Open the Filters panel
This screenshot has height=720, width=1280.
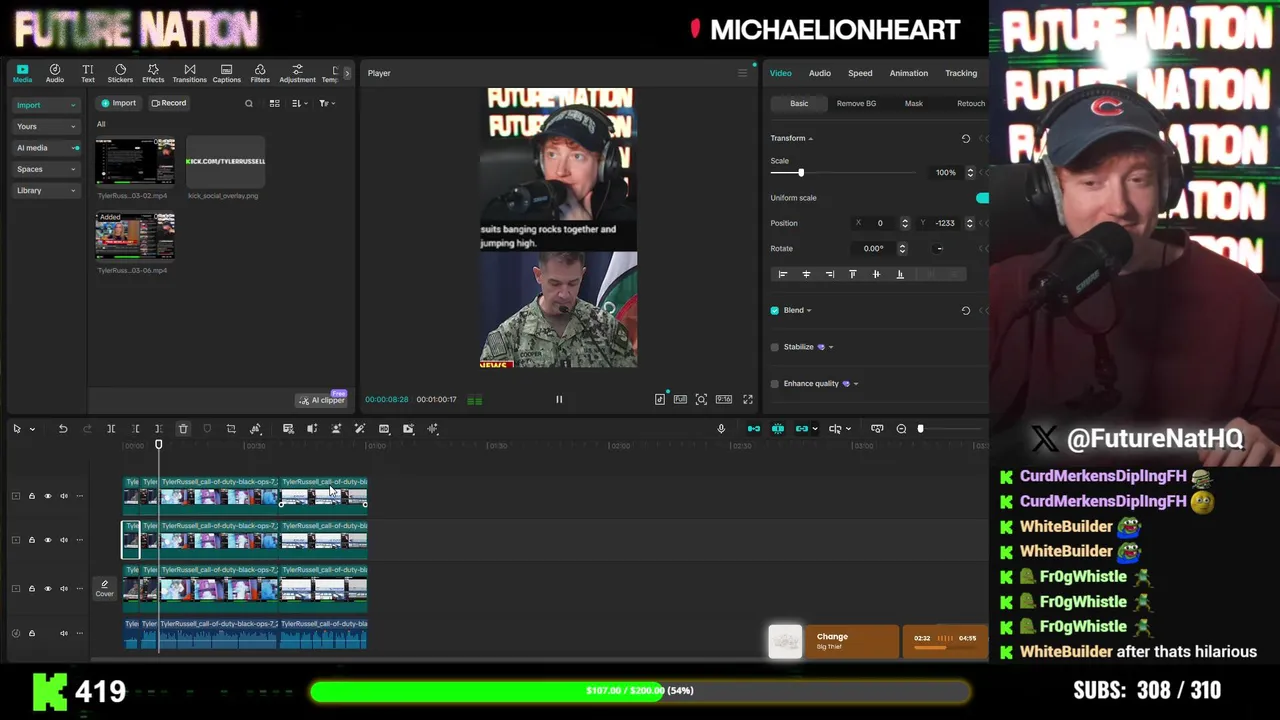pyautogui.click(x=260, y=73)
